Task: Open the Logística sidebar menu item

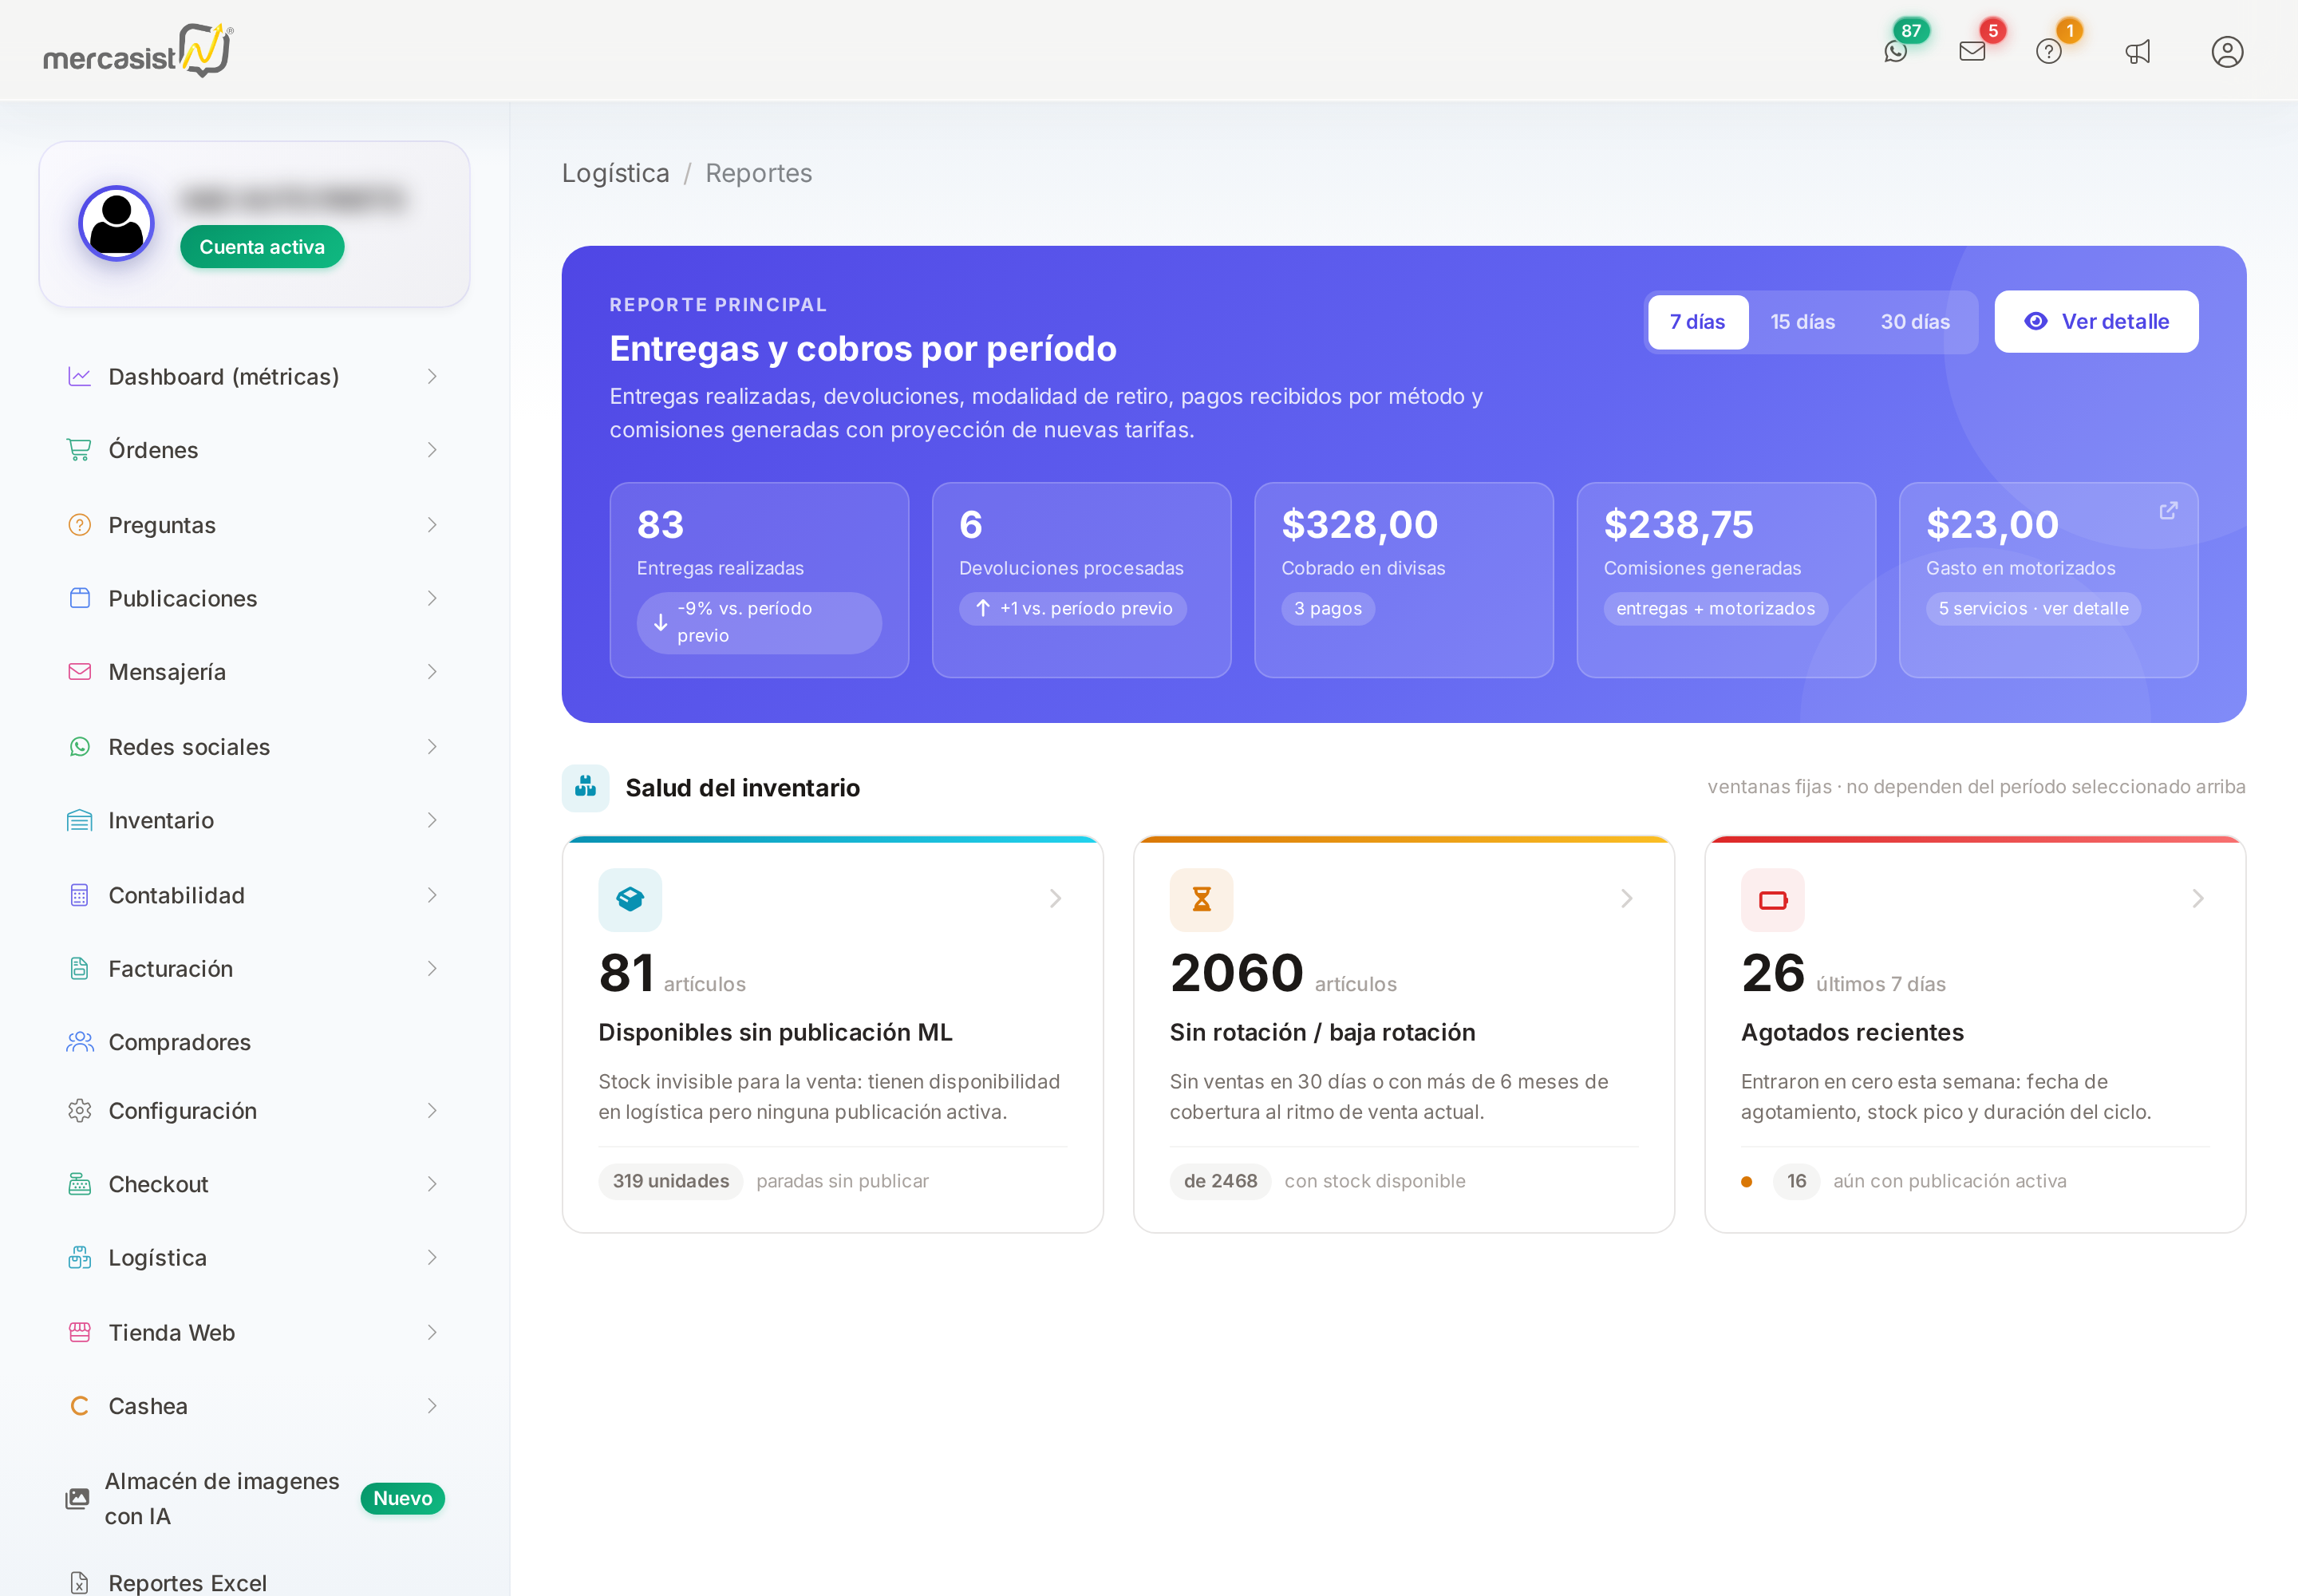Action: point(254,1258)
